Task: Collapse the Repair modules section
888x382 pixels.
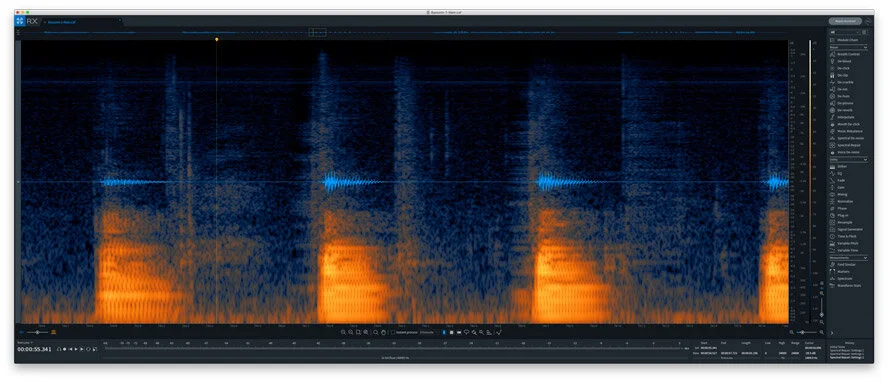Action: (x=865, y=47)
